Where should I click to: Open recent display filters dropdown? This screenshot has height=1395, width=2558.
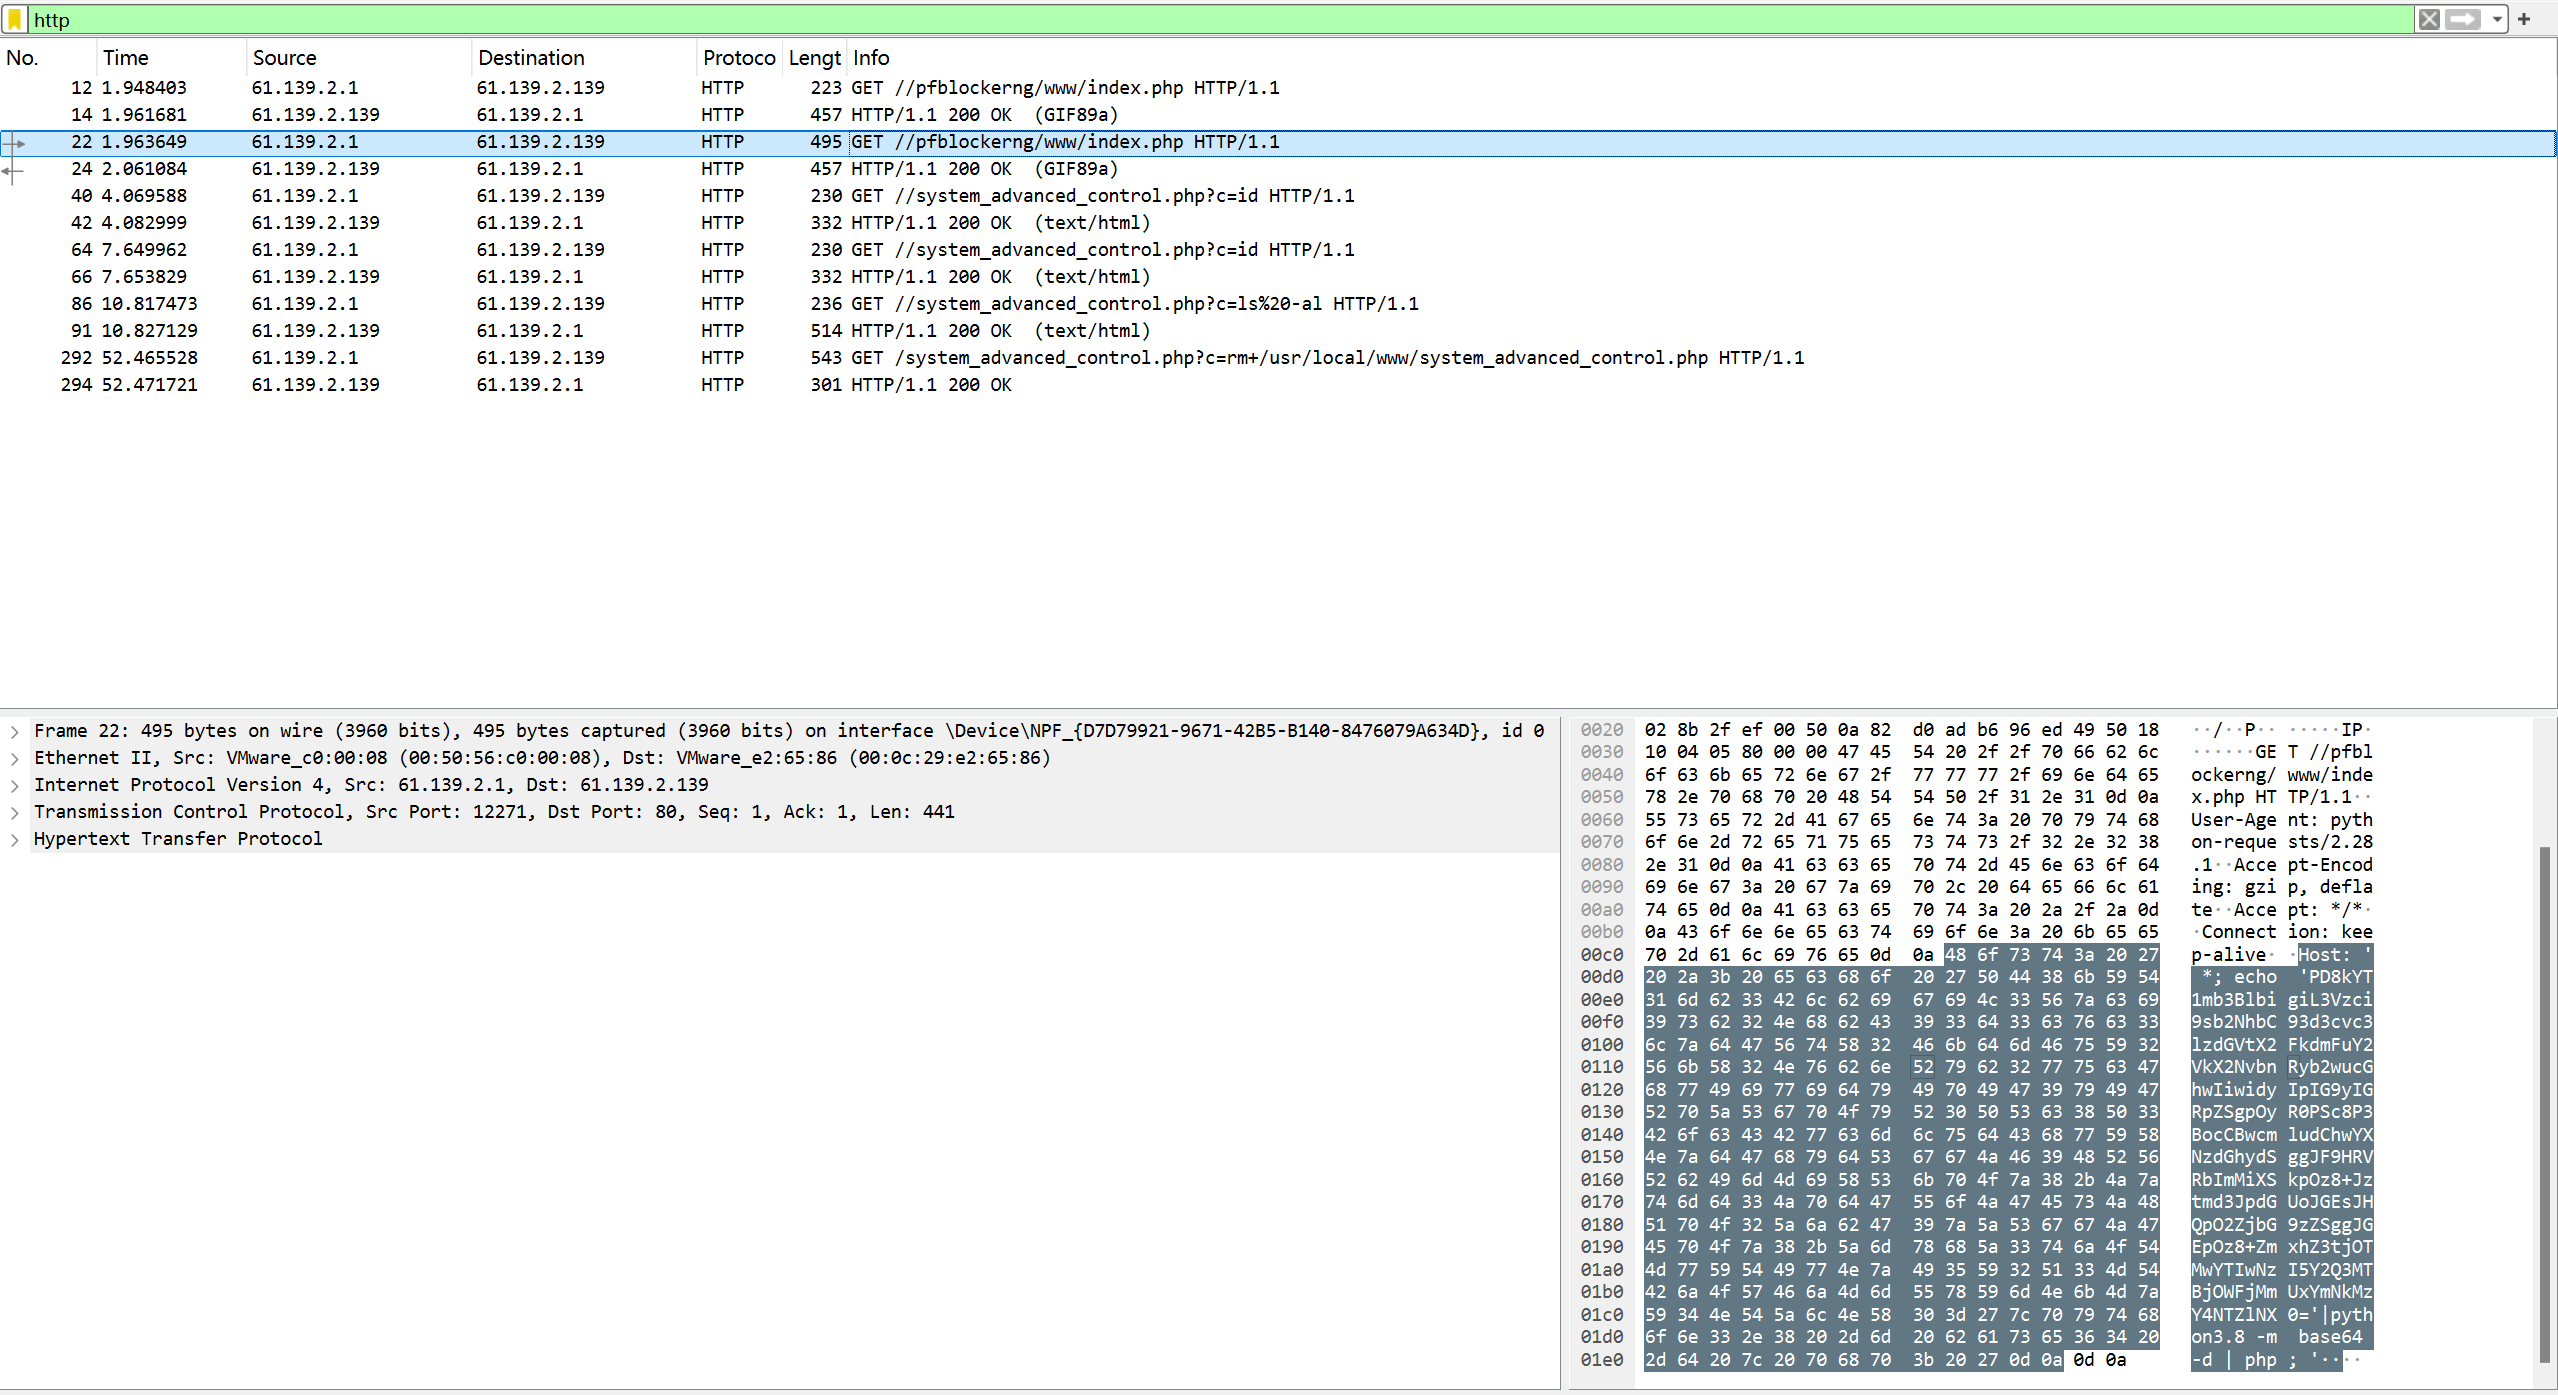pos(2496,19)
